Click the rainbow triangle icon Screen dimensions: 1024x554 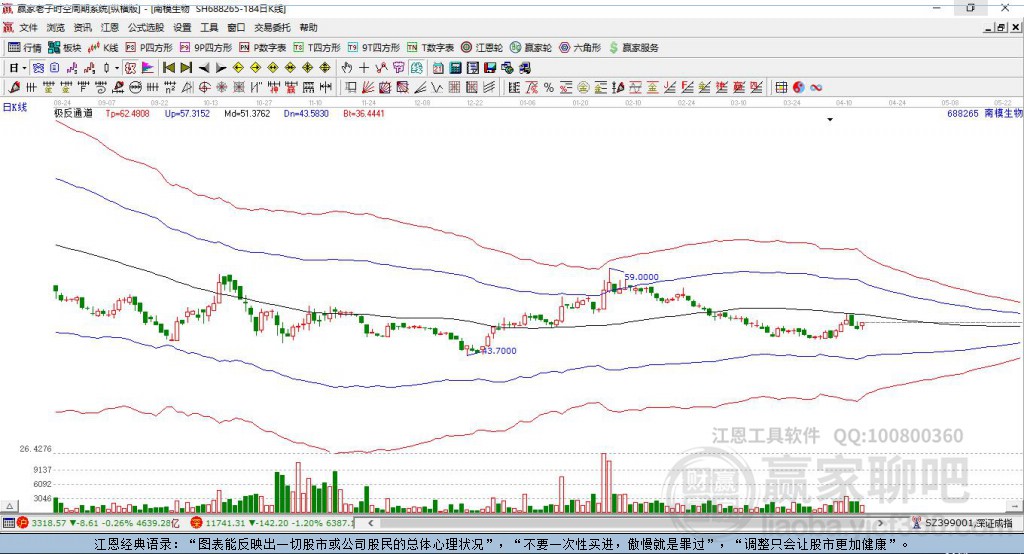[148, 68]
